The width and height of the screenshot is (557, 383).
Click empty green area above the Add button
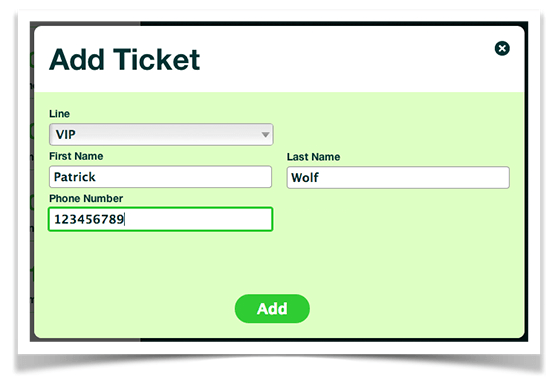coord(272,263)
